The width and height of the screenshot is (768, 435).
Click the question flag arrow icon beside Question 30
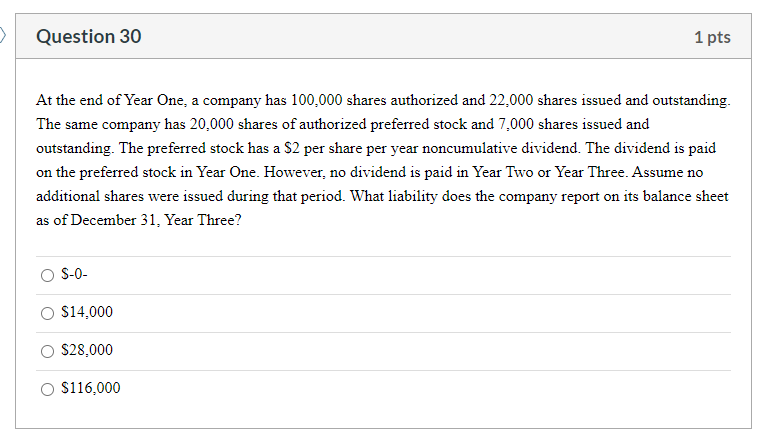[x=2, y=35]
